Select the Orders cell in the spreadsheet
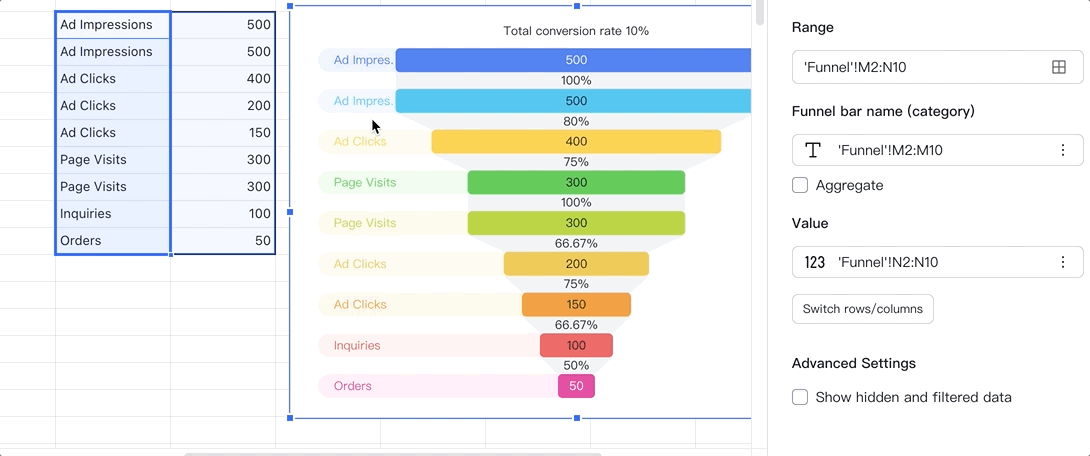Screen dimensions: 1090x456 click(112, 241)
